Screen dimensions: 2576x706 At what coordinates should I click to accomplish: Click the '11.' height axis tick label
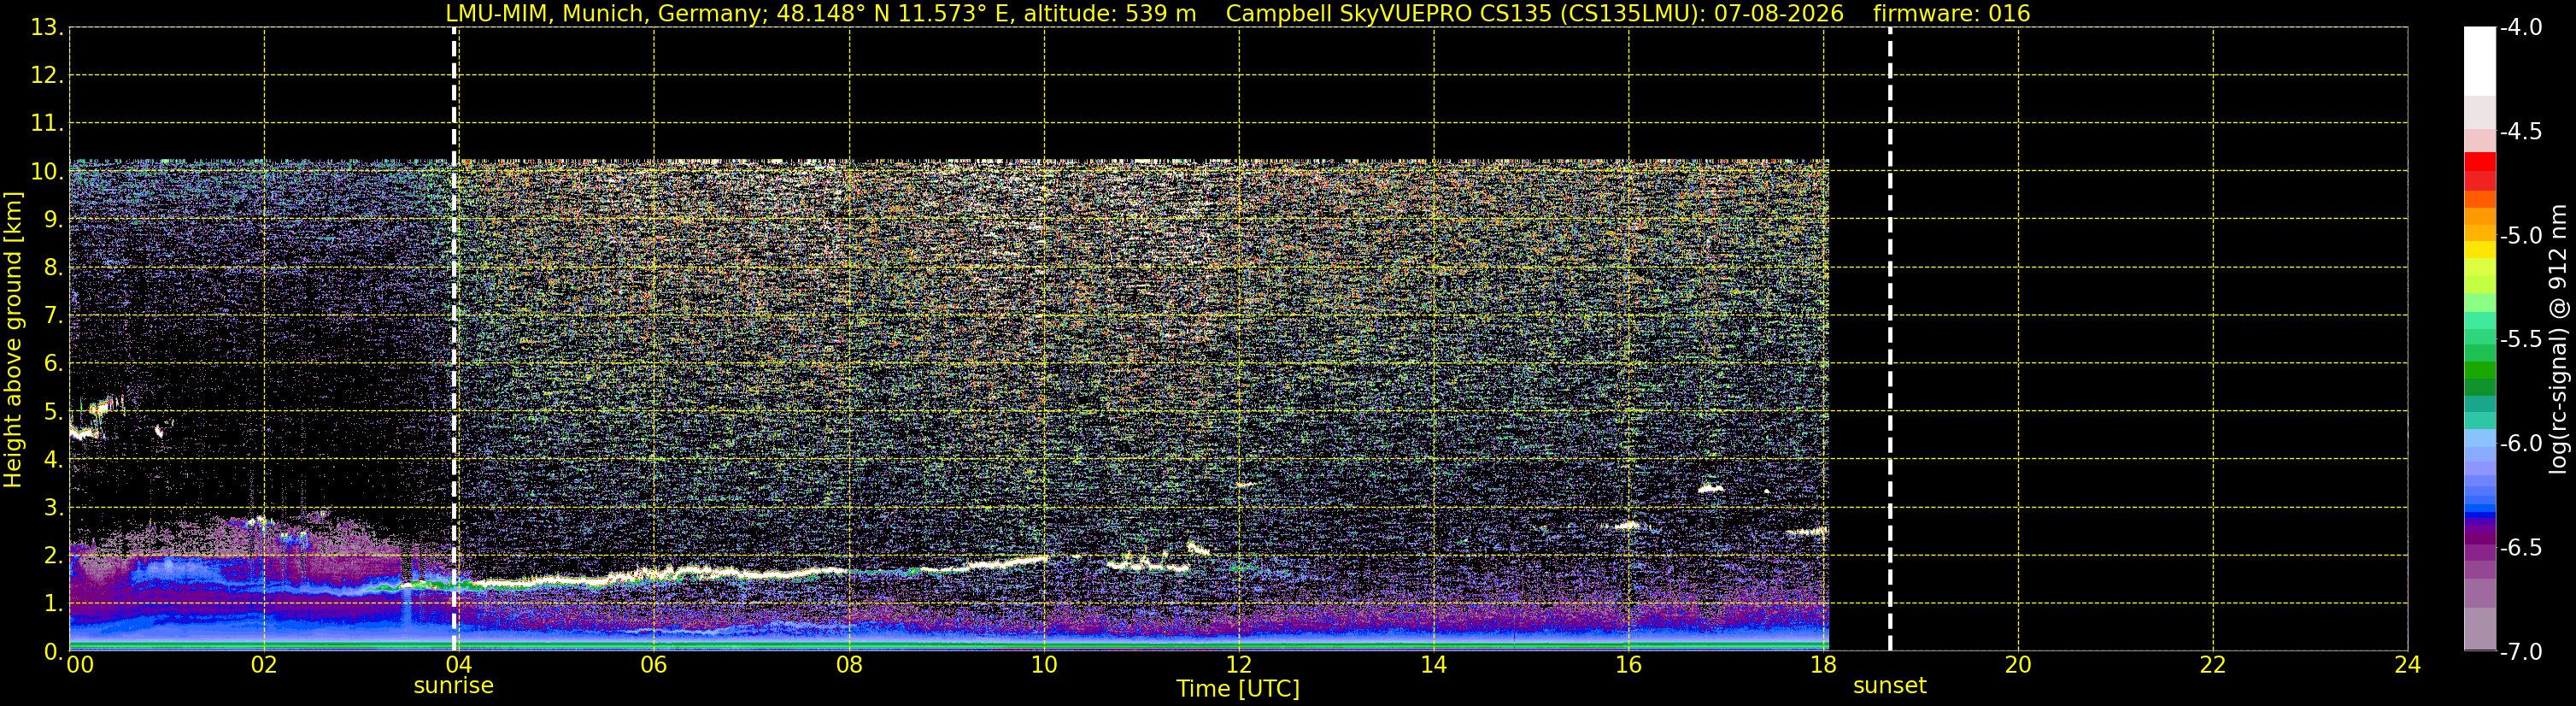pyautogui.click(x=47, y=124)
